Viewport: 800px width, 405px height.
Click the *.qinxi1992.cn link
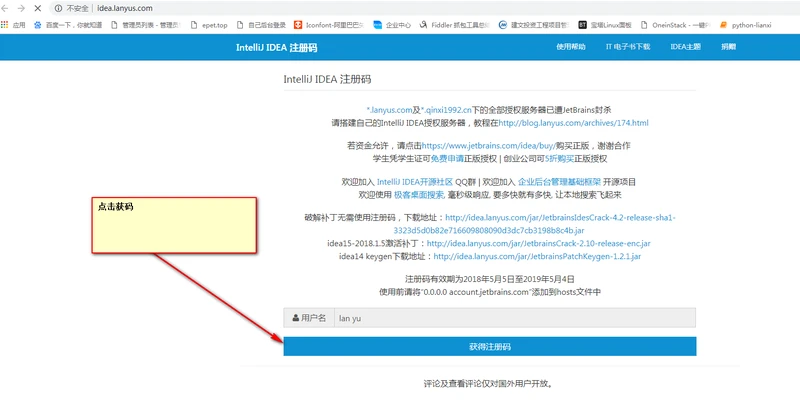coord(446,110)
